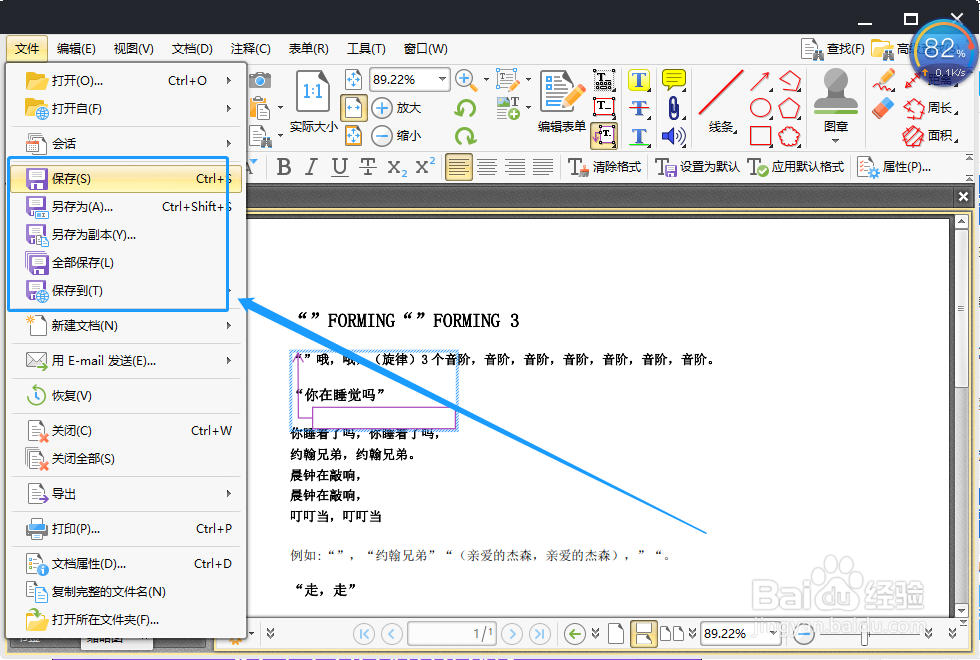Viewport: 980px width, 660px height.
Task: Click the zoom in 放大 button
Action: [397, 108]
